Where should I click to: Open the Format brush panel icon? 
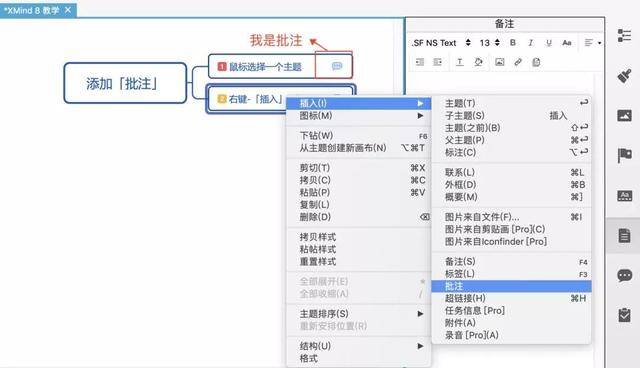[624, 76]
